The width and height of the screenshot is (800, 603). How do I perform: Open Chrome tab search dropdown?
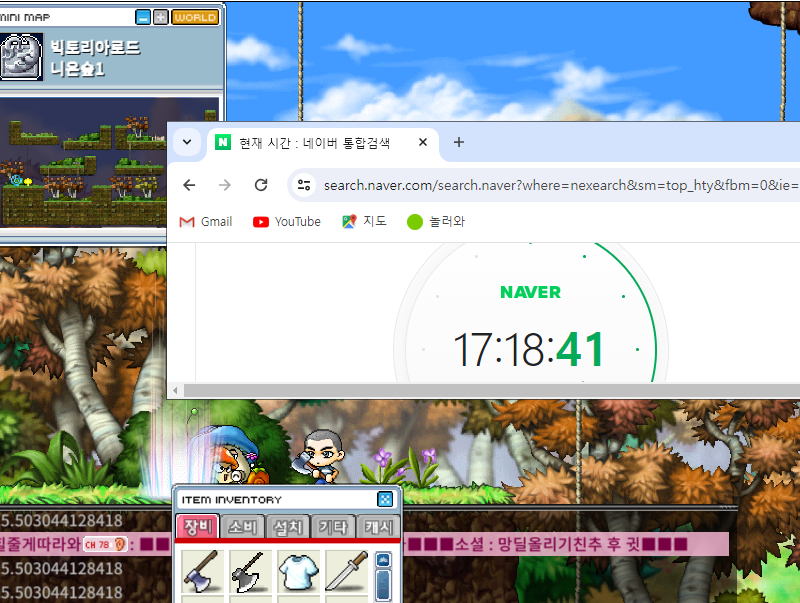click(x=186, y=142)
